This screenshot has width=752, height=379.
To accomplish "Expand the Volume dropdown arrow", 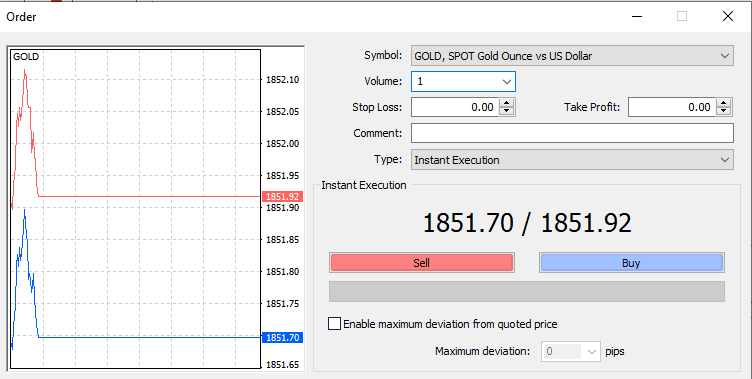I will pos(506,82).
